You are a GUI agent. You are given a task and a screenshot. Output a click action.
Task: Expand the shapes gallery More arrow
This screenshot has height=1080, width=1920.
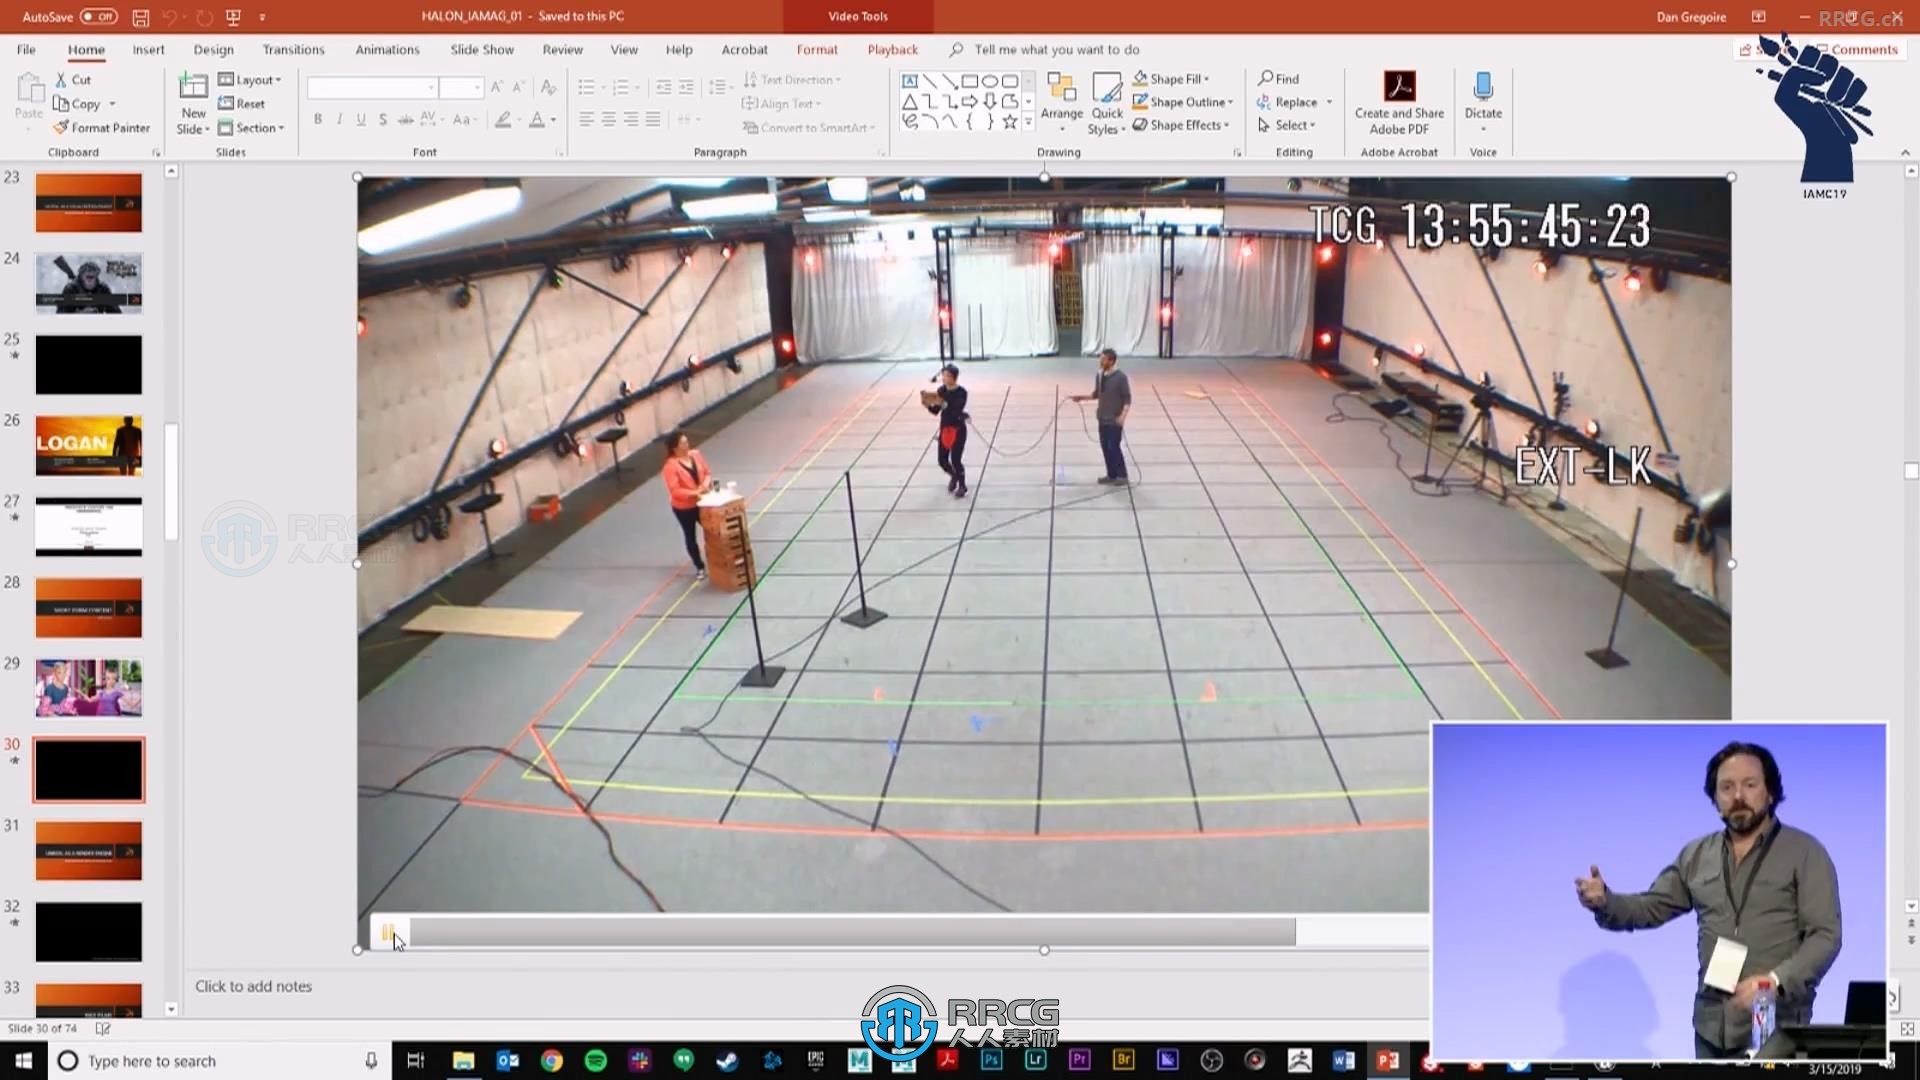tap(1028, 121)
